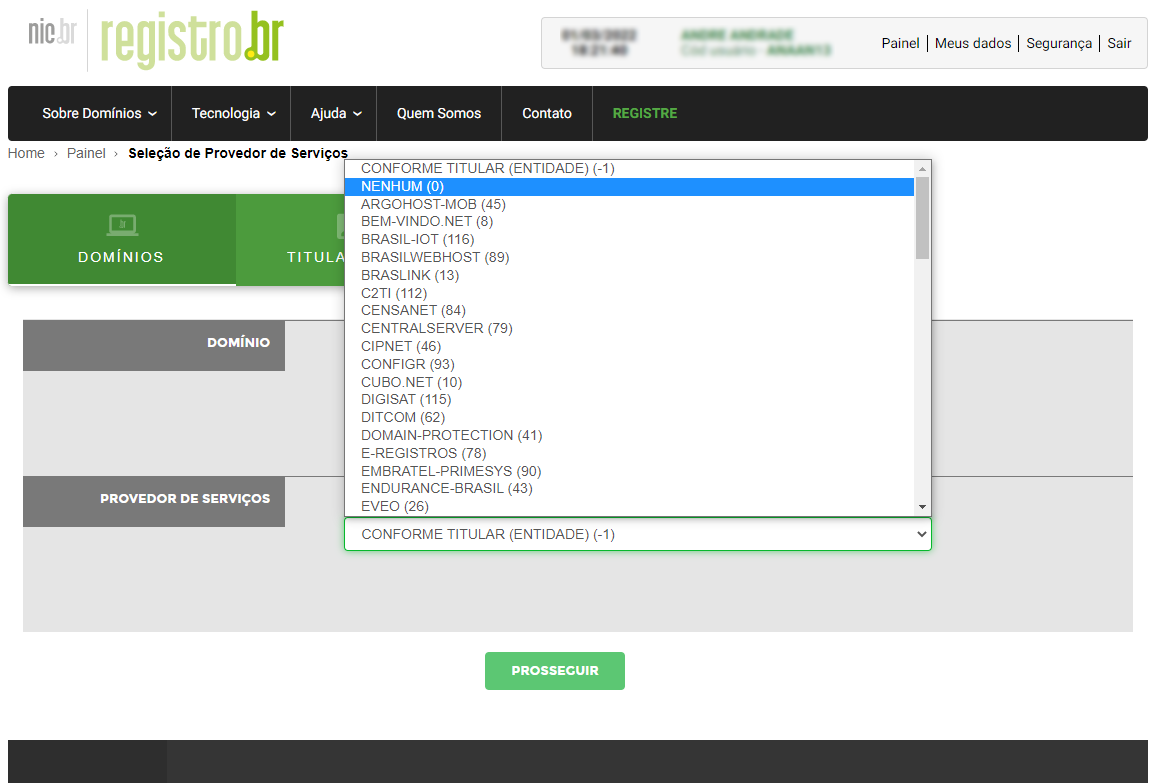
Task: Click the registro.br logo
Action: [192, 39]
